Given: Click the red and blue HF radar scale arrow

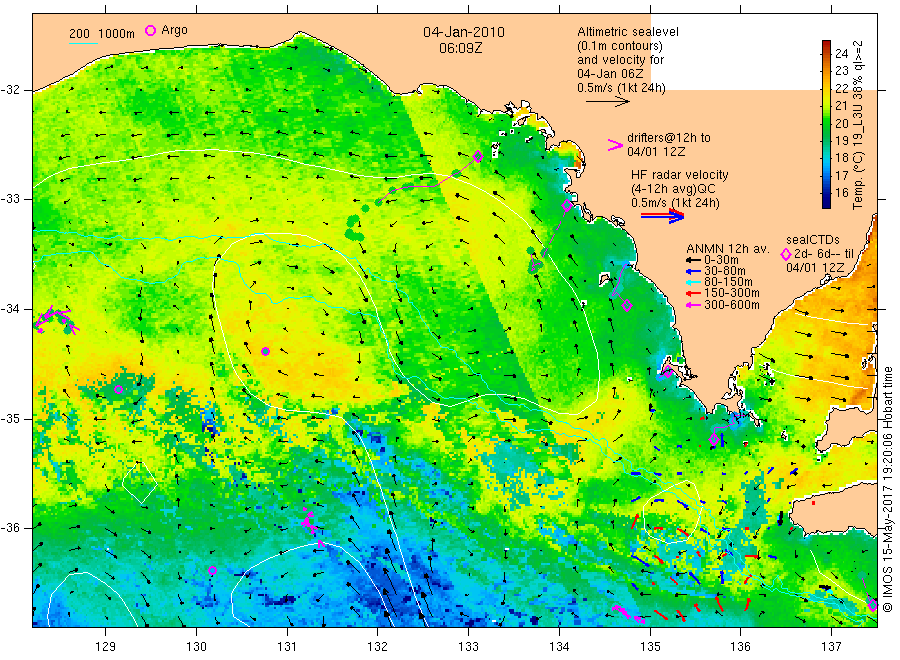Looking at the screenshot, I should coord(662,216).
